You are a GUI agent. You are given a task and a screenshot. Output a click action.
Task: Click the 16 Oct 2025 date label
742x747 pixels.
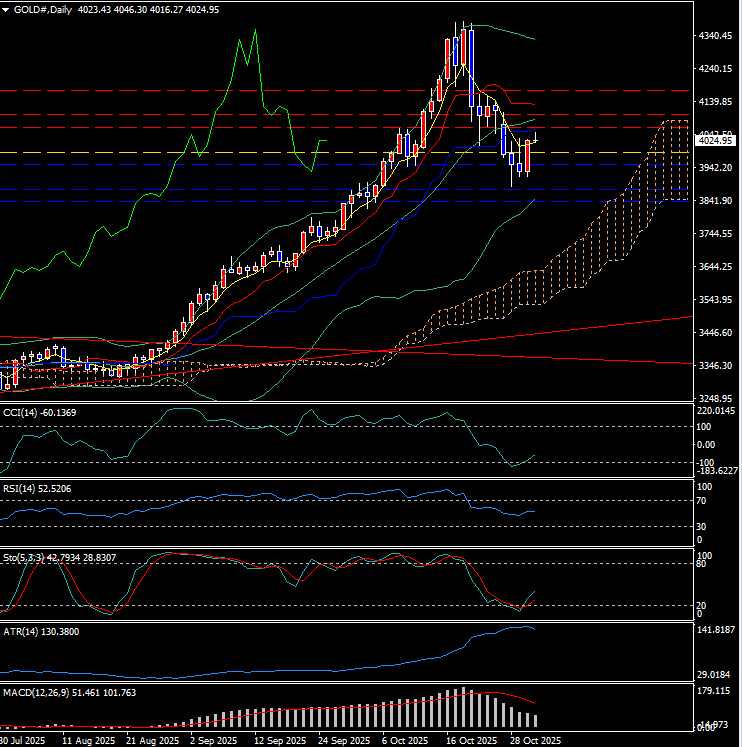pyautogui.click(x=472, y=740)
